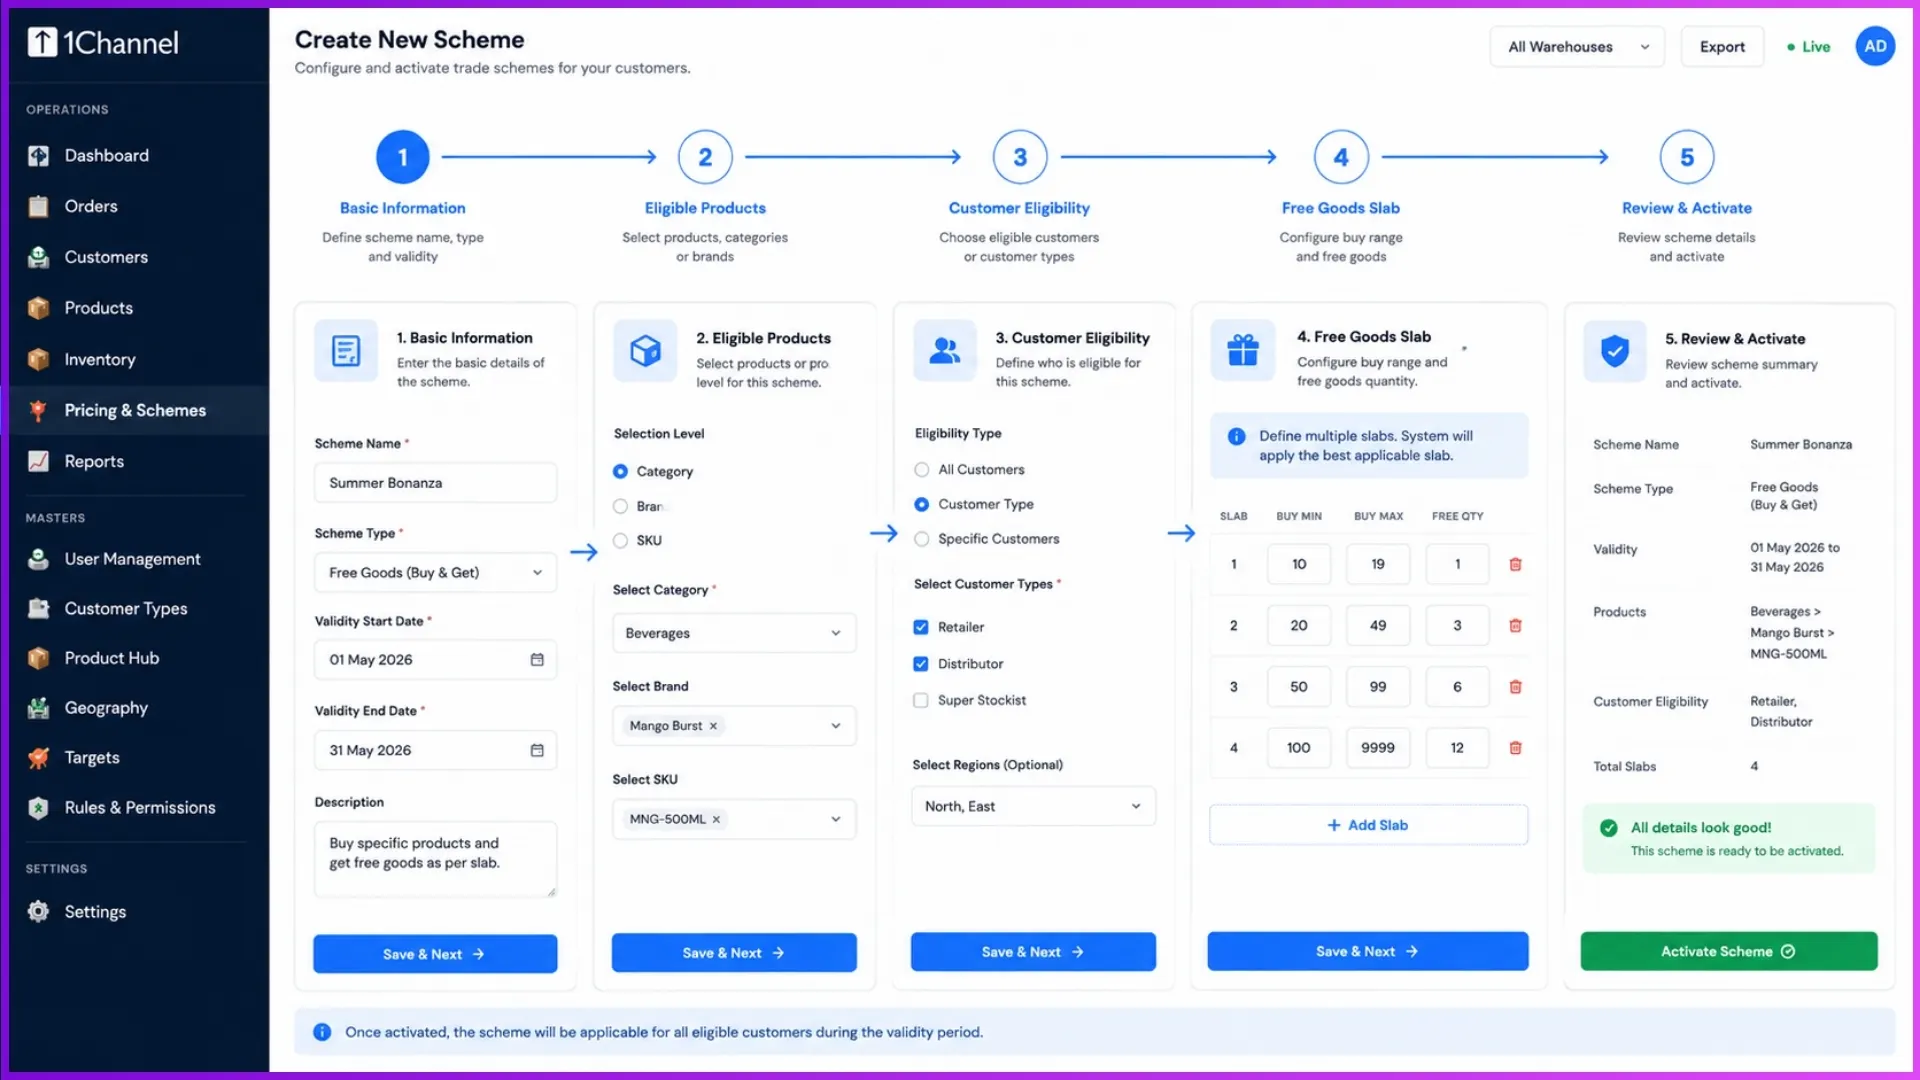Click the Free Goods Slab gift icon
1920x1080 pixels.
pyautogui.click(x=1243, y=350)
